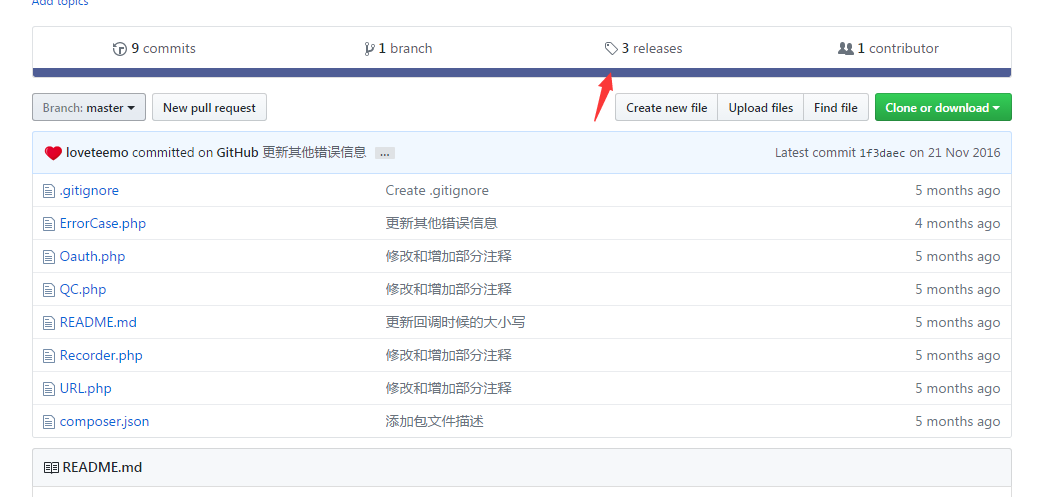The width and height of the screenshot is (1049, 497).
Task: Open latest commit hash 1f3daec
Action: pyautogui.click(x=882, y=154)
